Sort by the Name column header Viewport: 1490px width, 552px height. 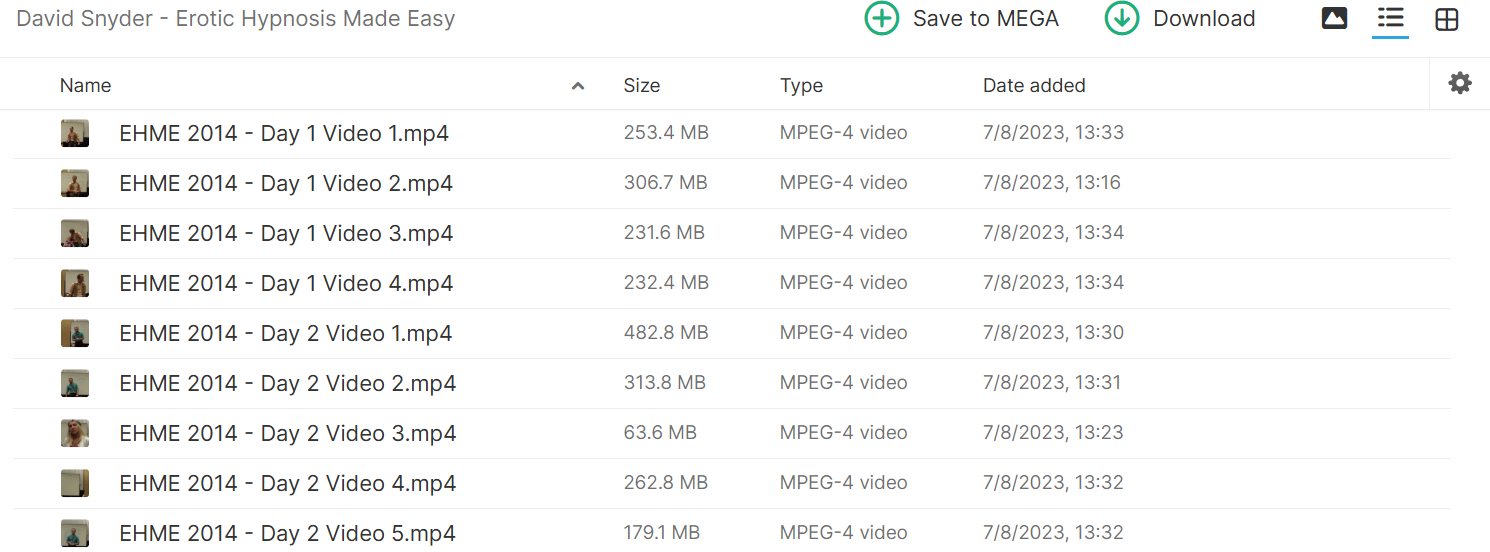85,85
